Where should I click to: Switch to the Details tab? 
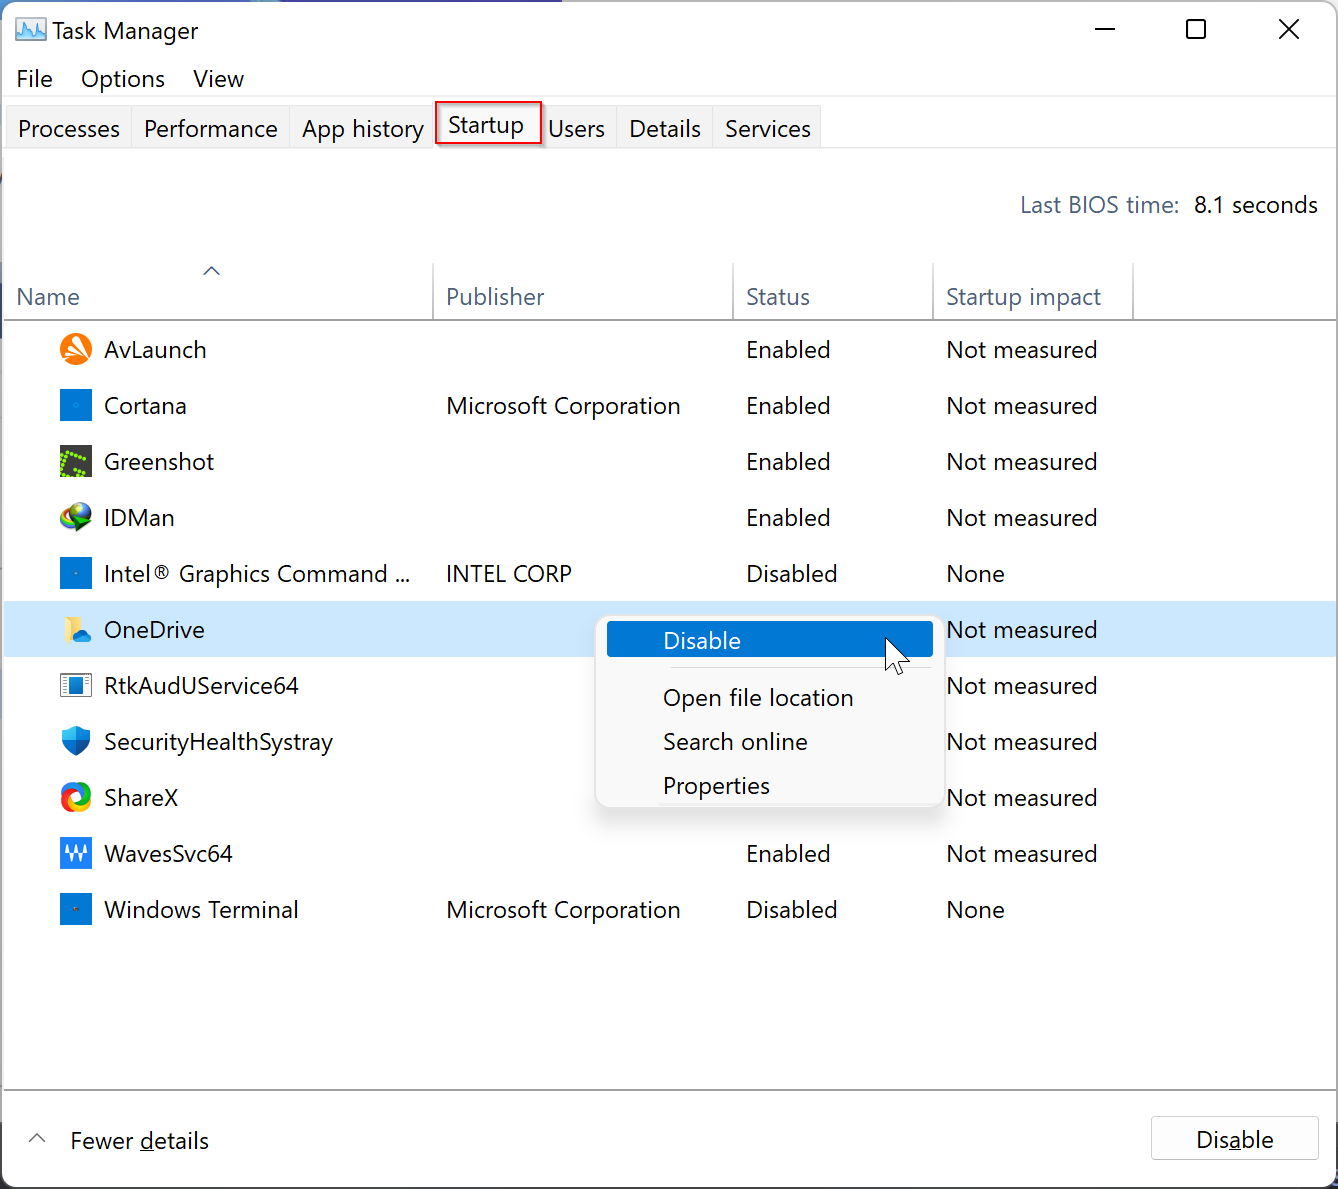click(x=665, y=128)
